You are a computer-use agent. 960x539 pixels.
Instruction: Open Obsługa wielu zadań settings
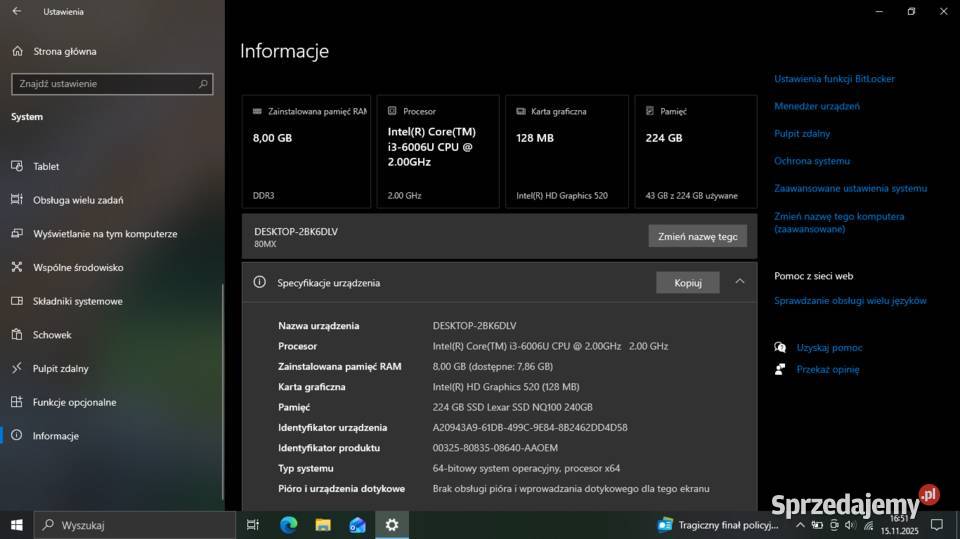coord(78,200)
